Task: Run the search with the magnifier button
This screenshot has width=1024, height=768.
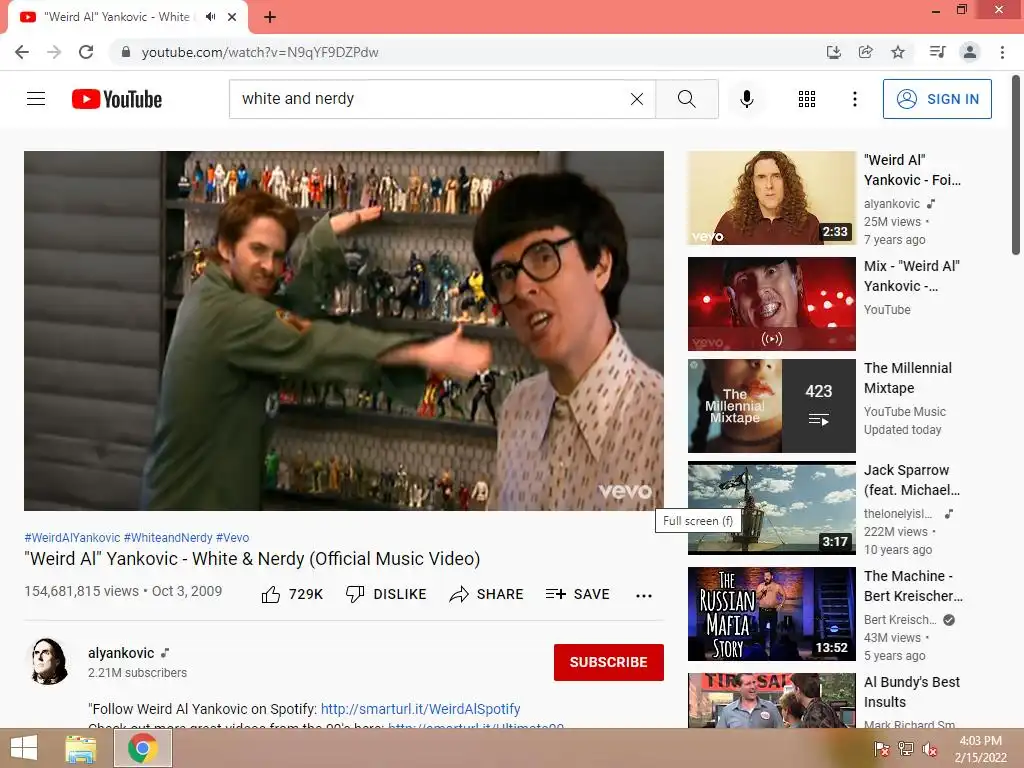Action: [x=686, y=99]
